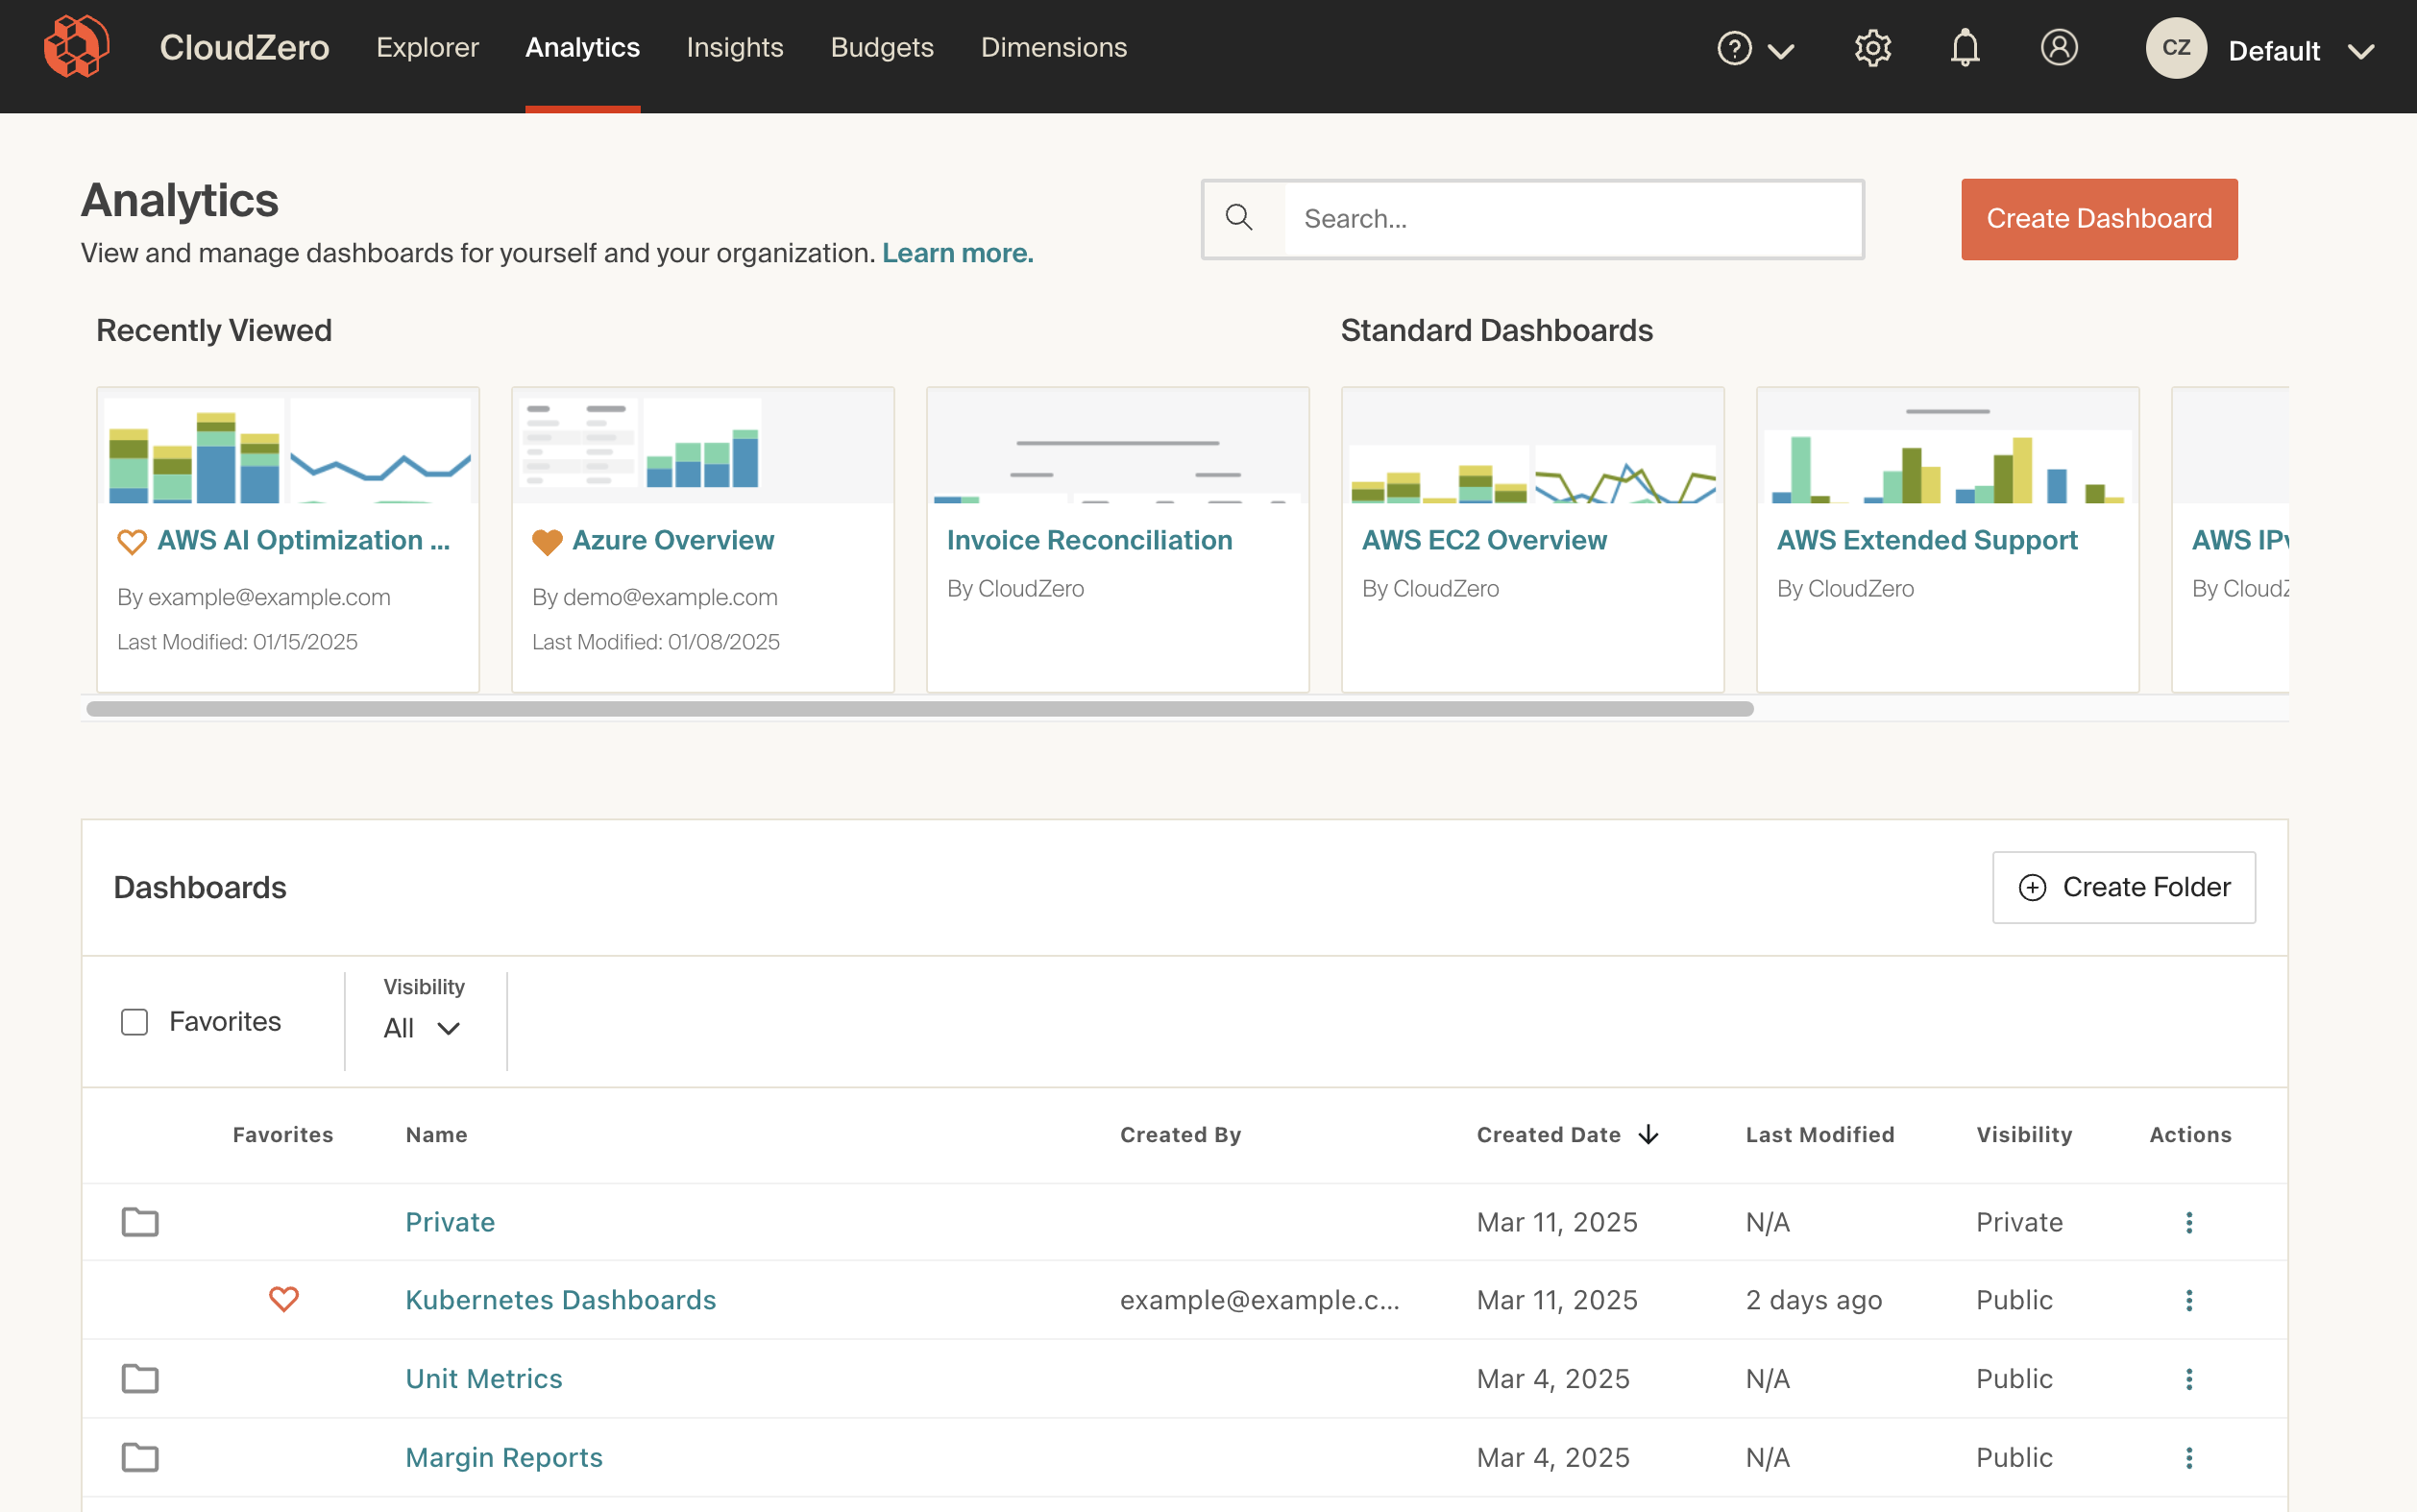The image size is (2417, 1512).
Task: Click the Unit Metrics folder icon
Action: [140, 1378]
